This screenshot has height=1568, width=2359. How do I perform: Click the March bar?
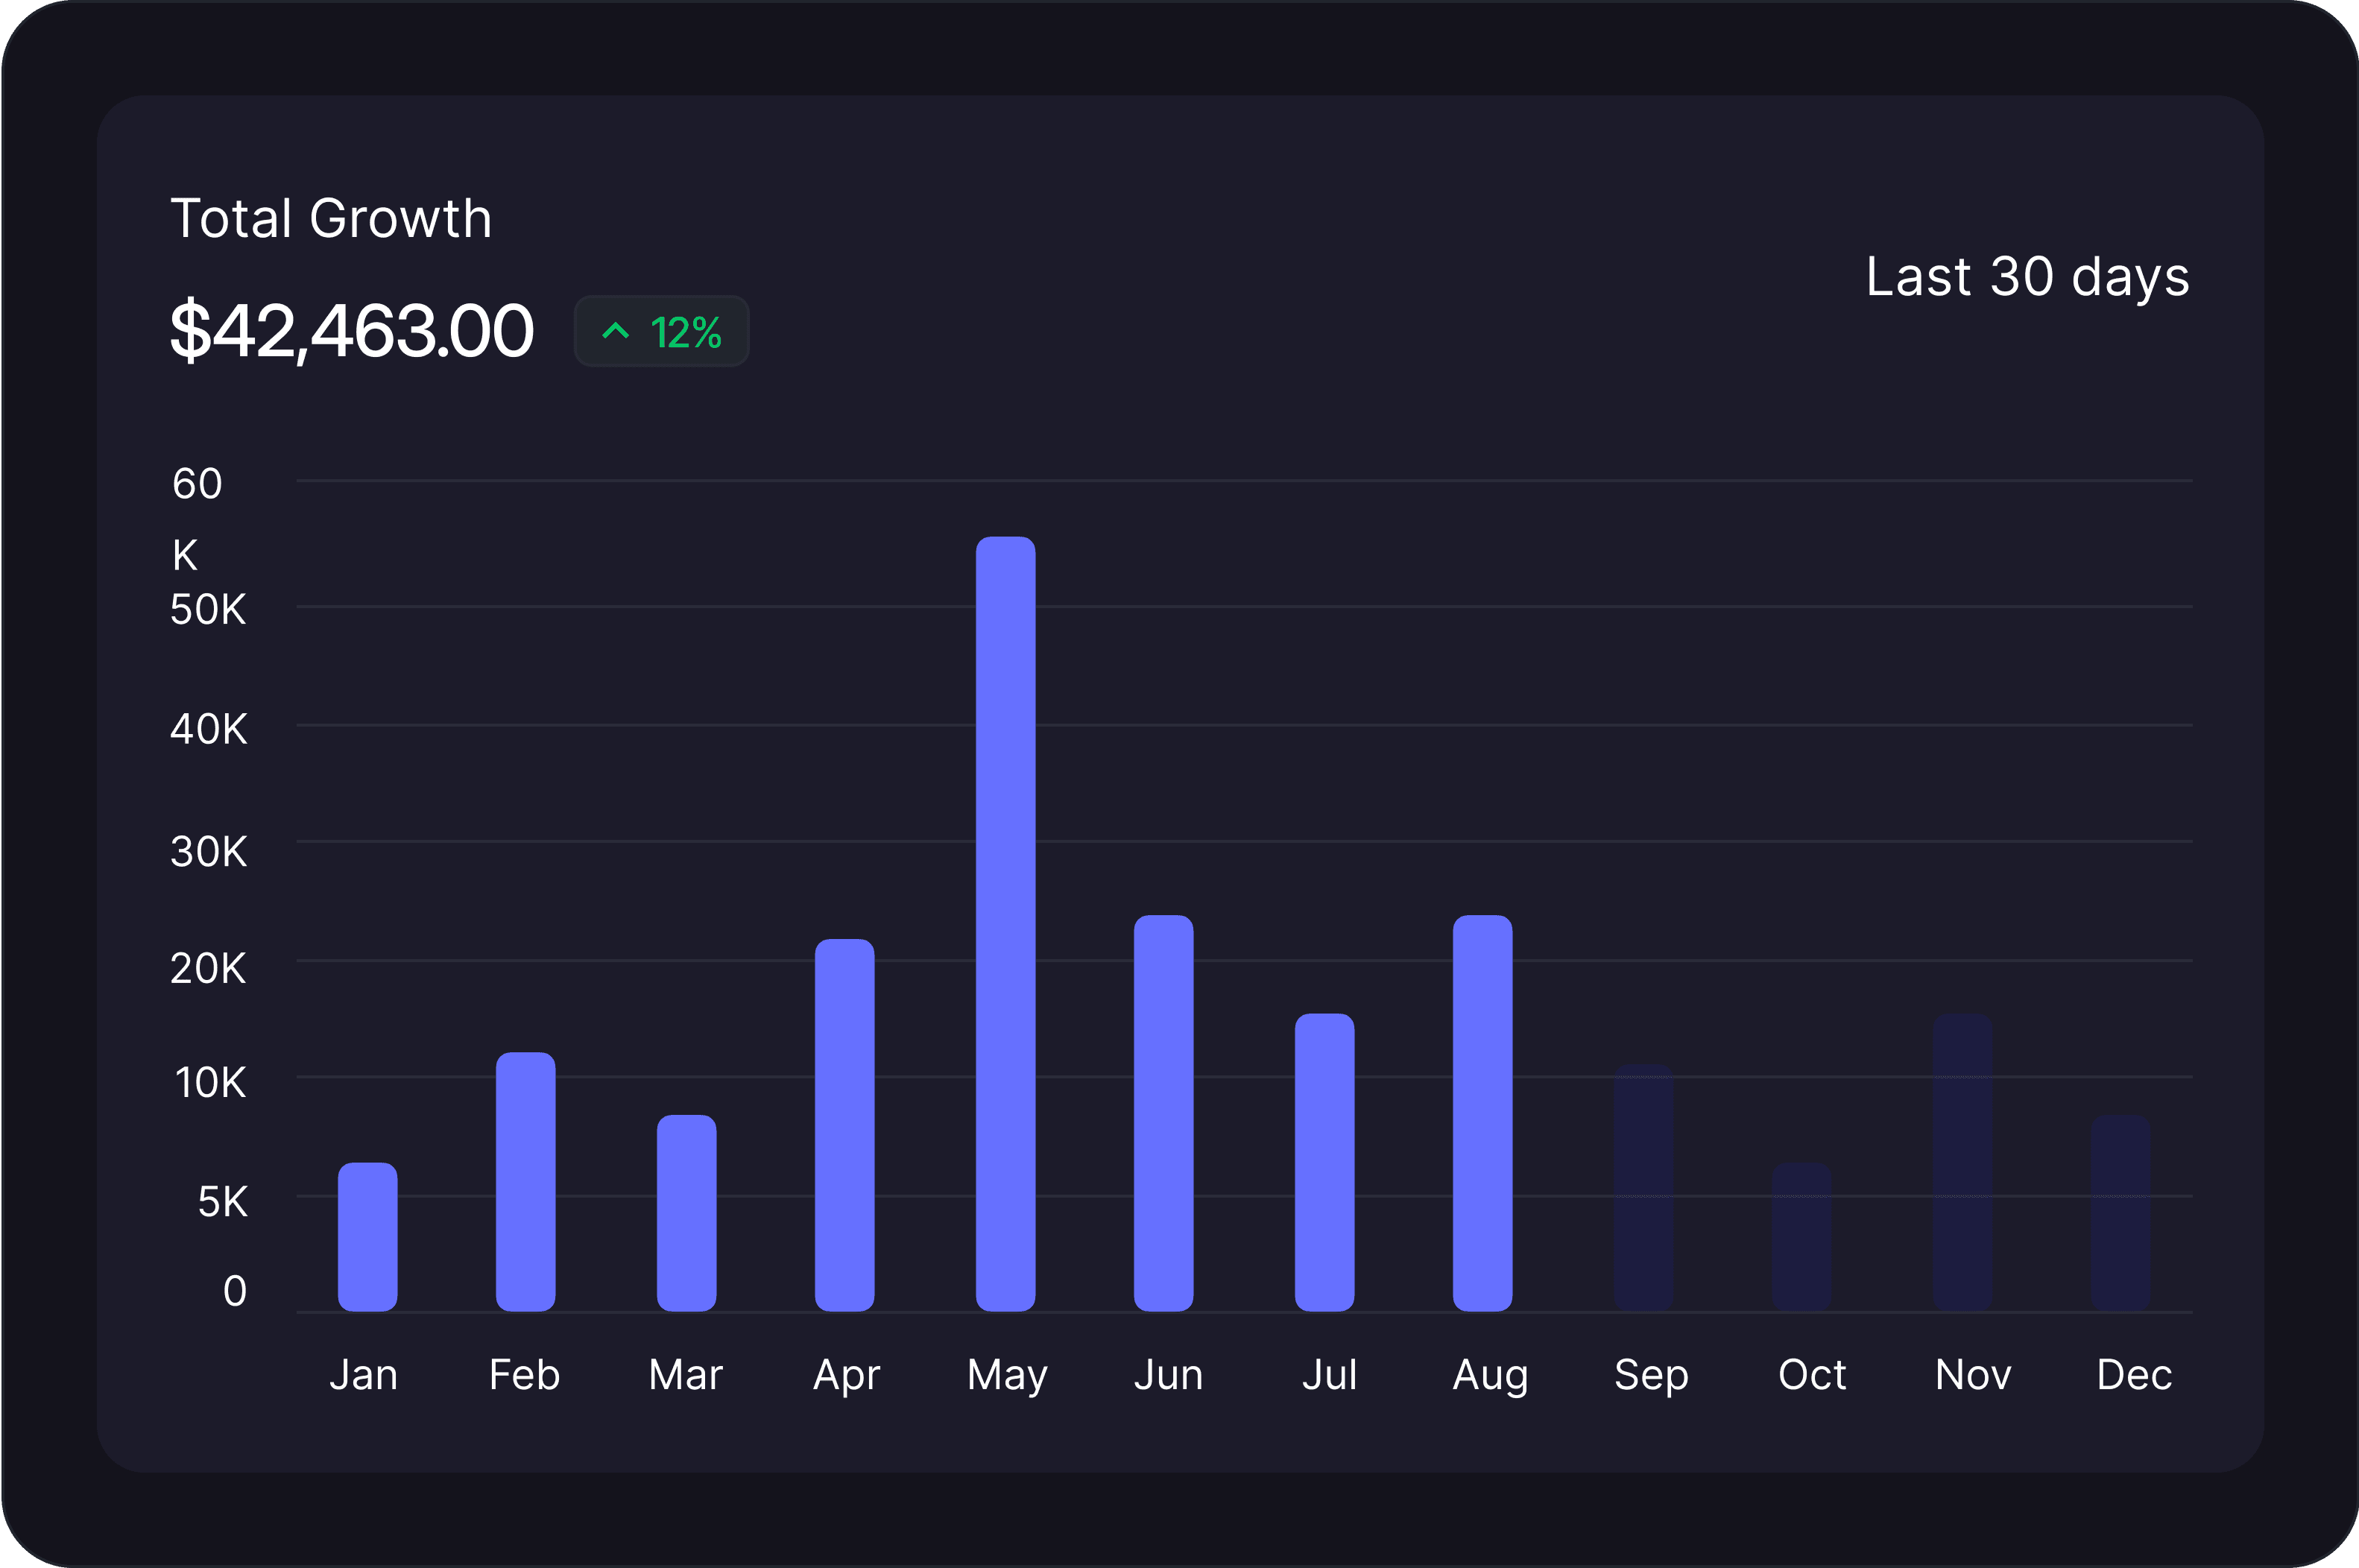click(x=686, y=1213)
